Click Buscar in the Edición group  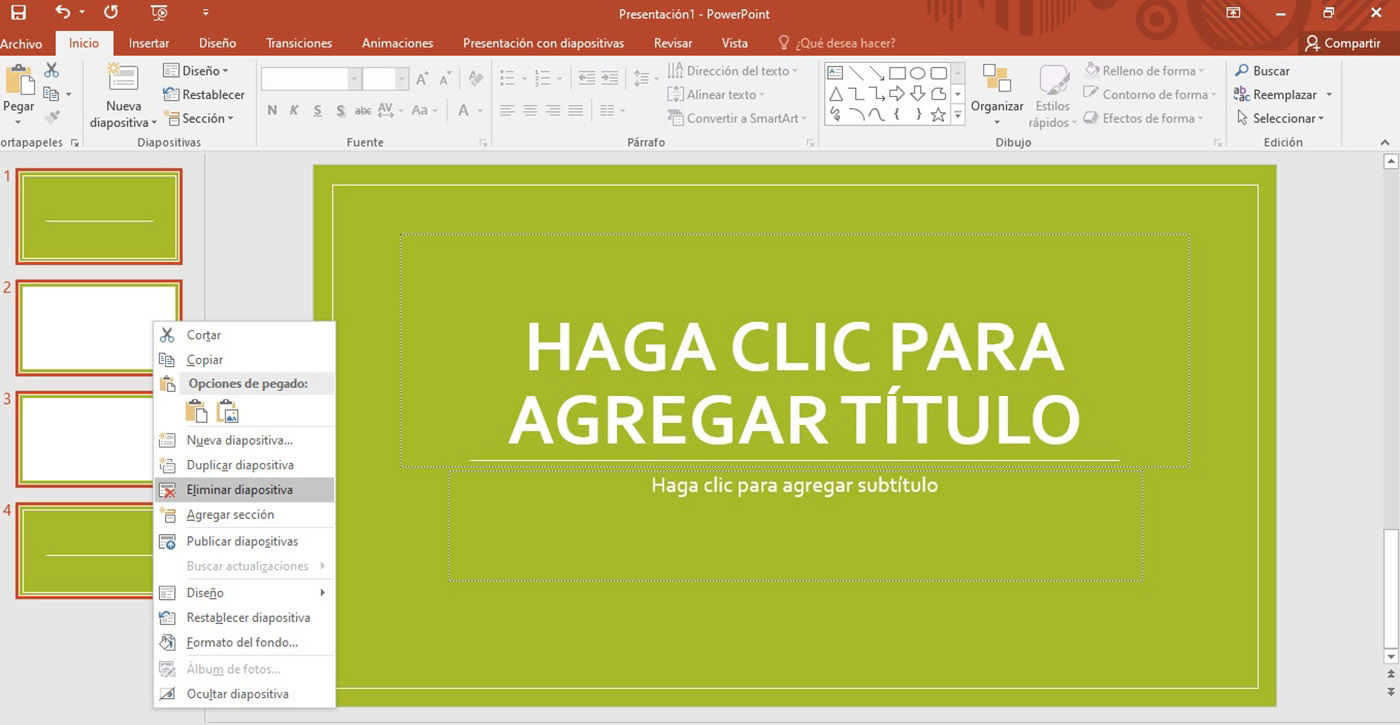click(x=1262, y=71)
